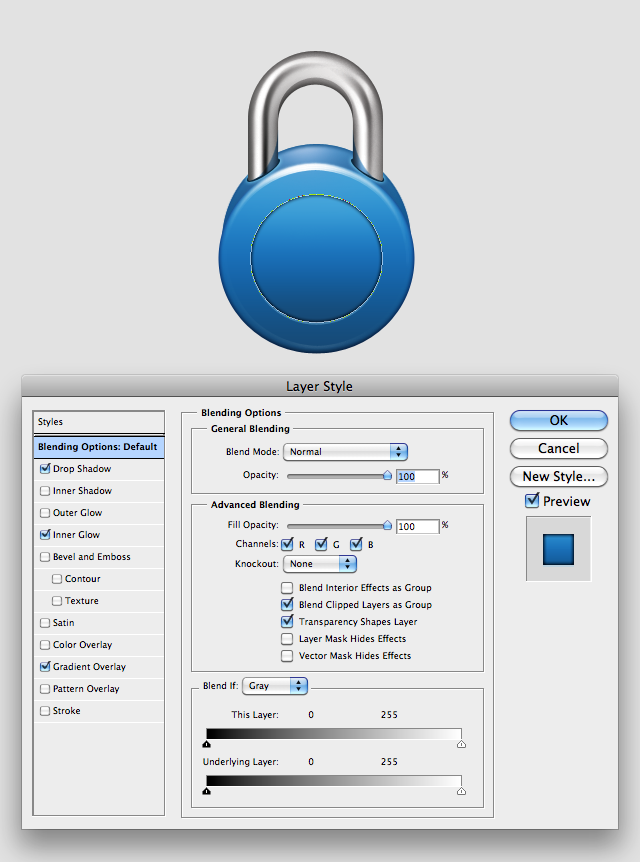Viewport: 640px width, 862px height.
Task: Toggle the B channel checkbox
Action: click(356, 545)
